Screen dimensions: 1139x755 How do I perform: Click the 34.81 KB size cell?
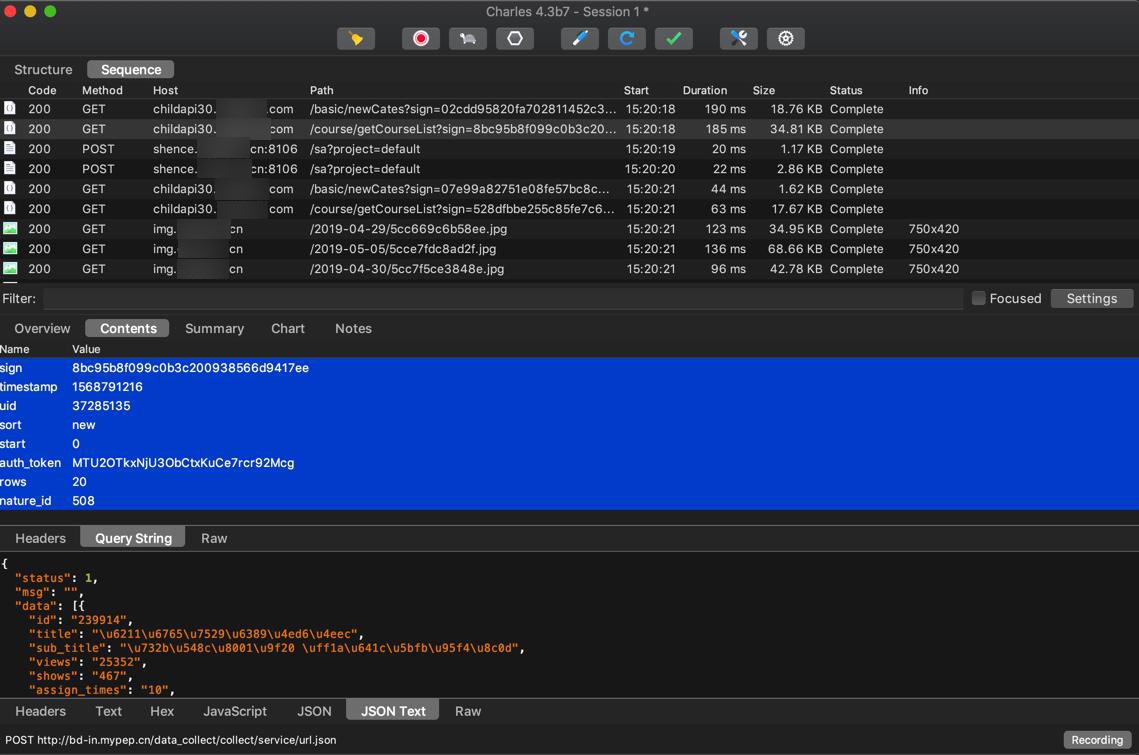click(x=795, y=129)
